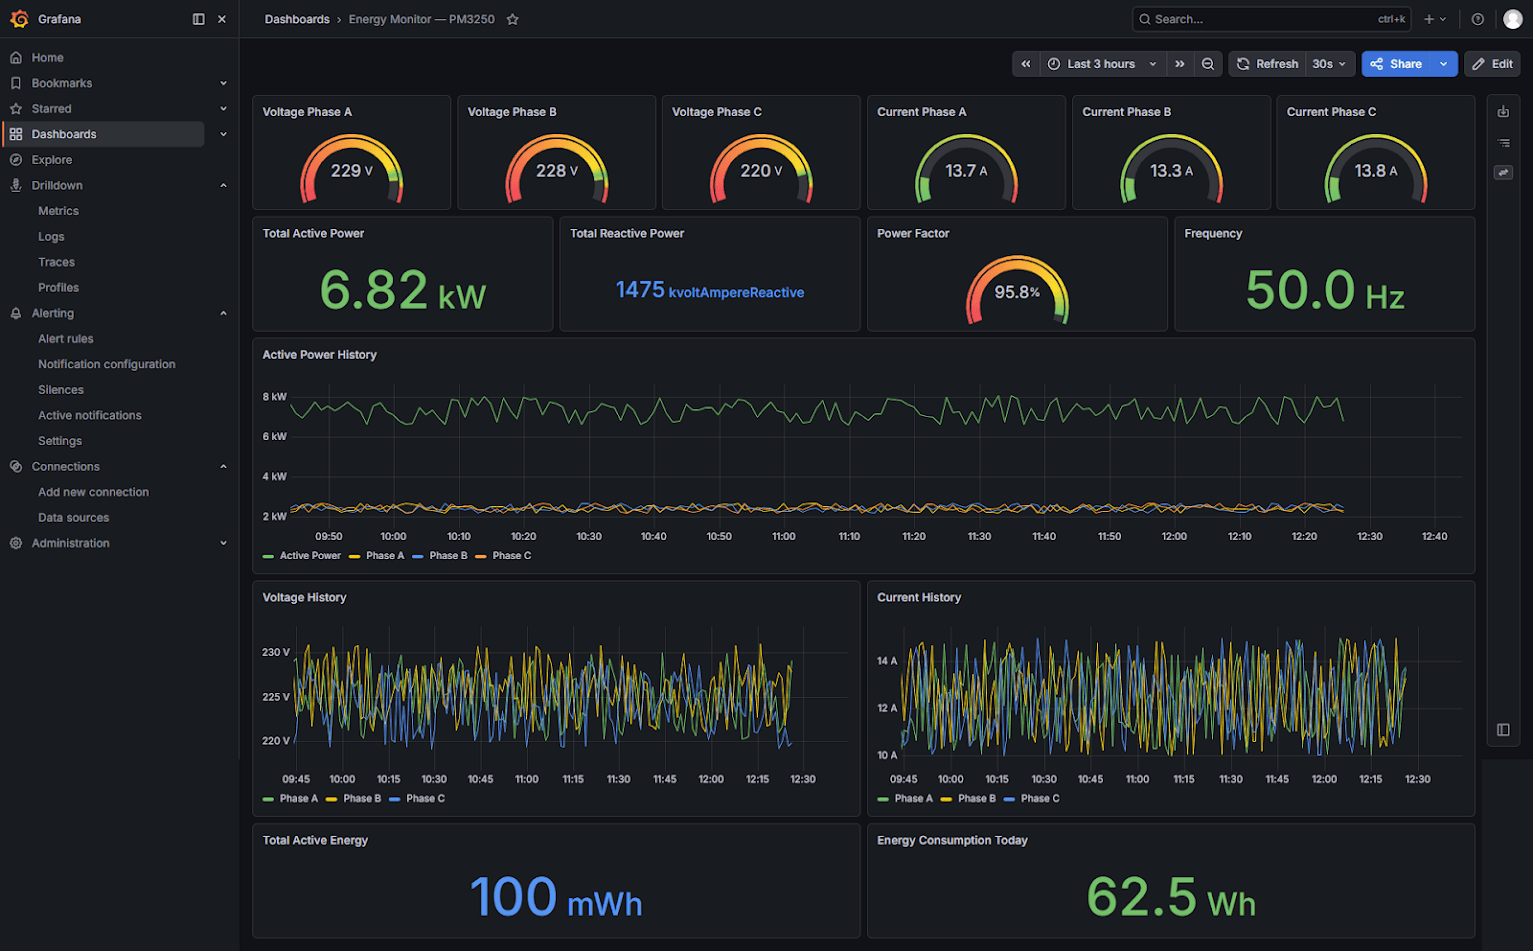Select Data sources under Connections
The height and width of the screenshot is (951, 1533).
click(74, 518)
